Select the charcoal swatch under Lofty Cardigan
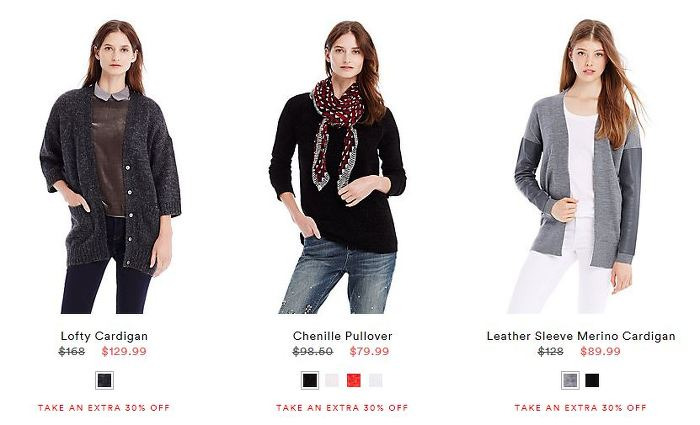 click(104, 380)
